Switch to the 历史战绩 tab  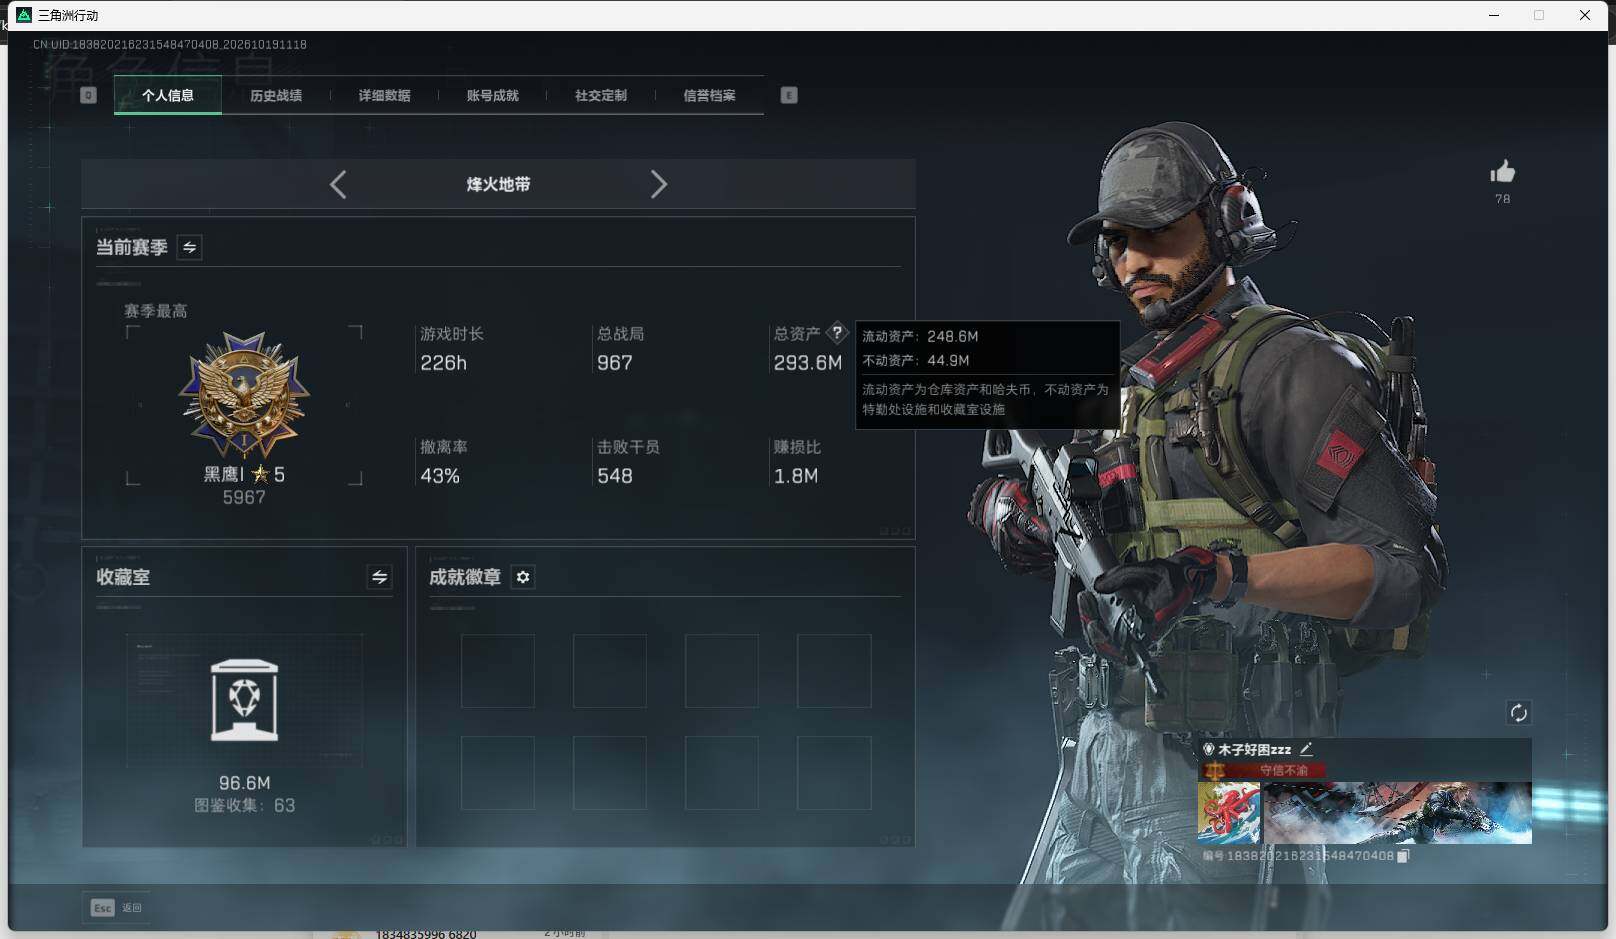click(x=276, y=96)
